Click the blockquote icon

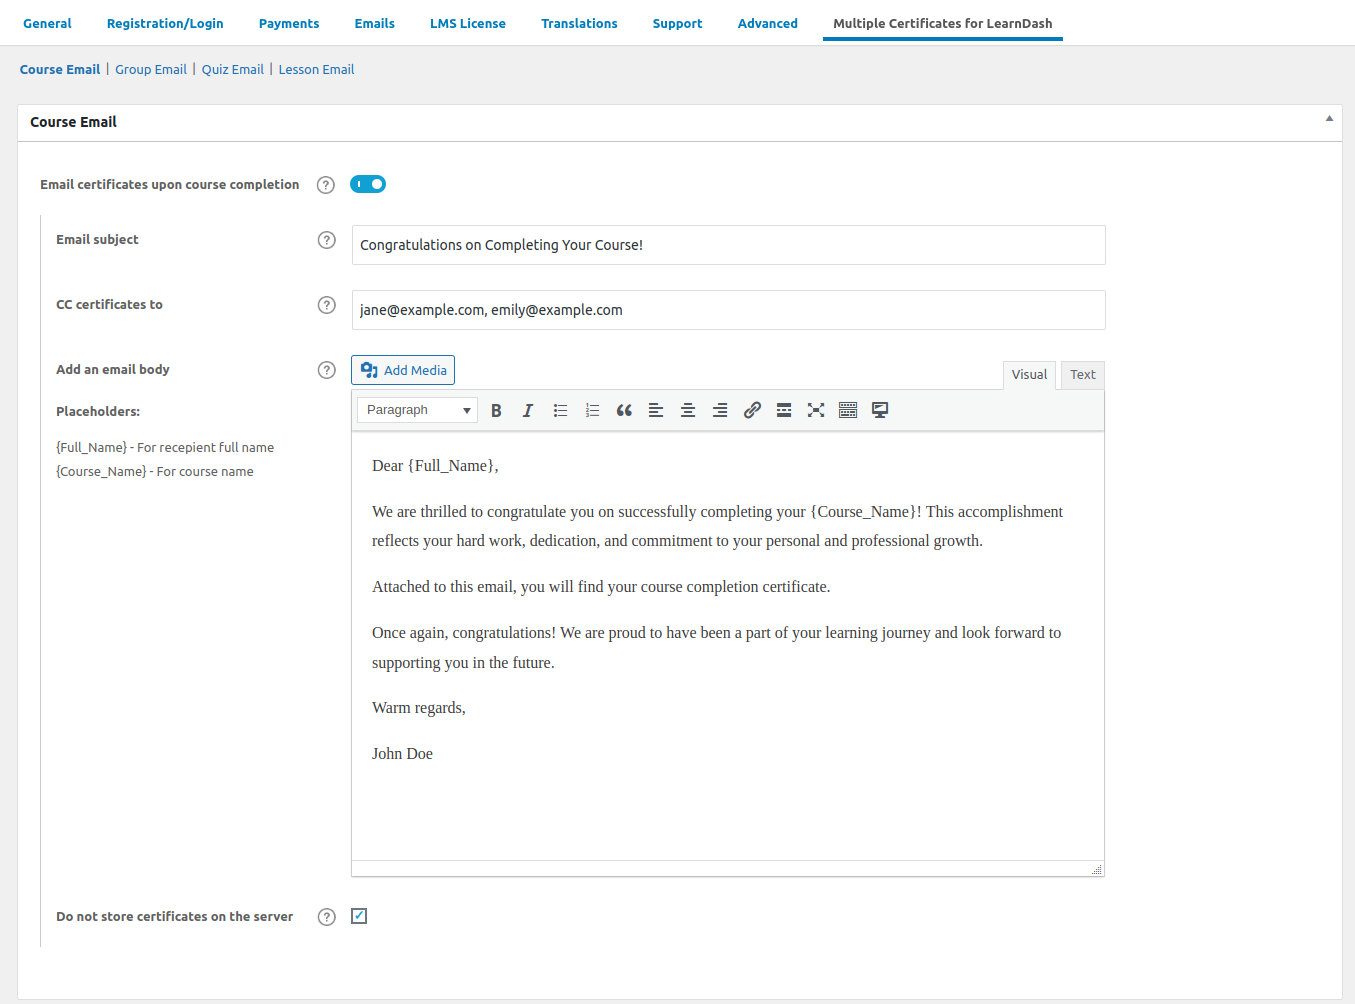point(624,410)
